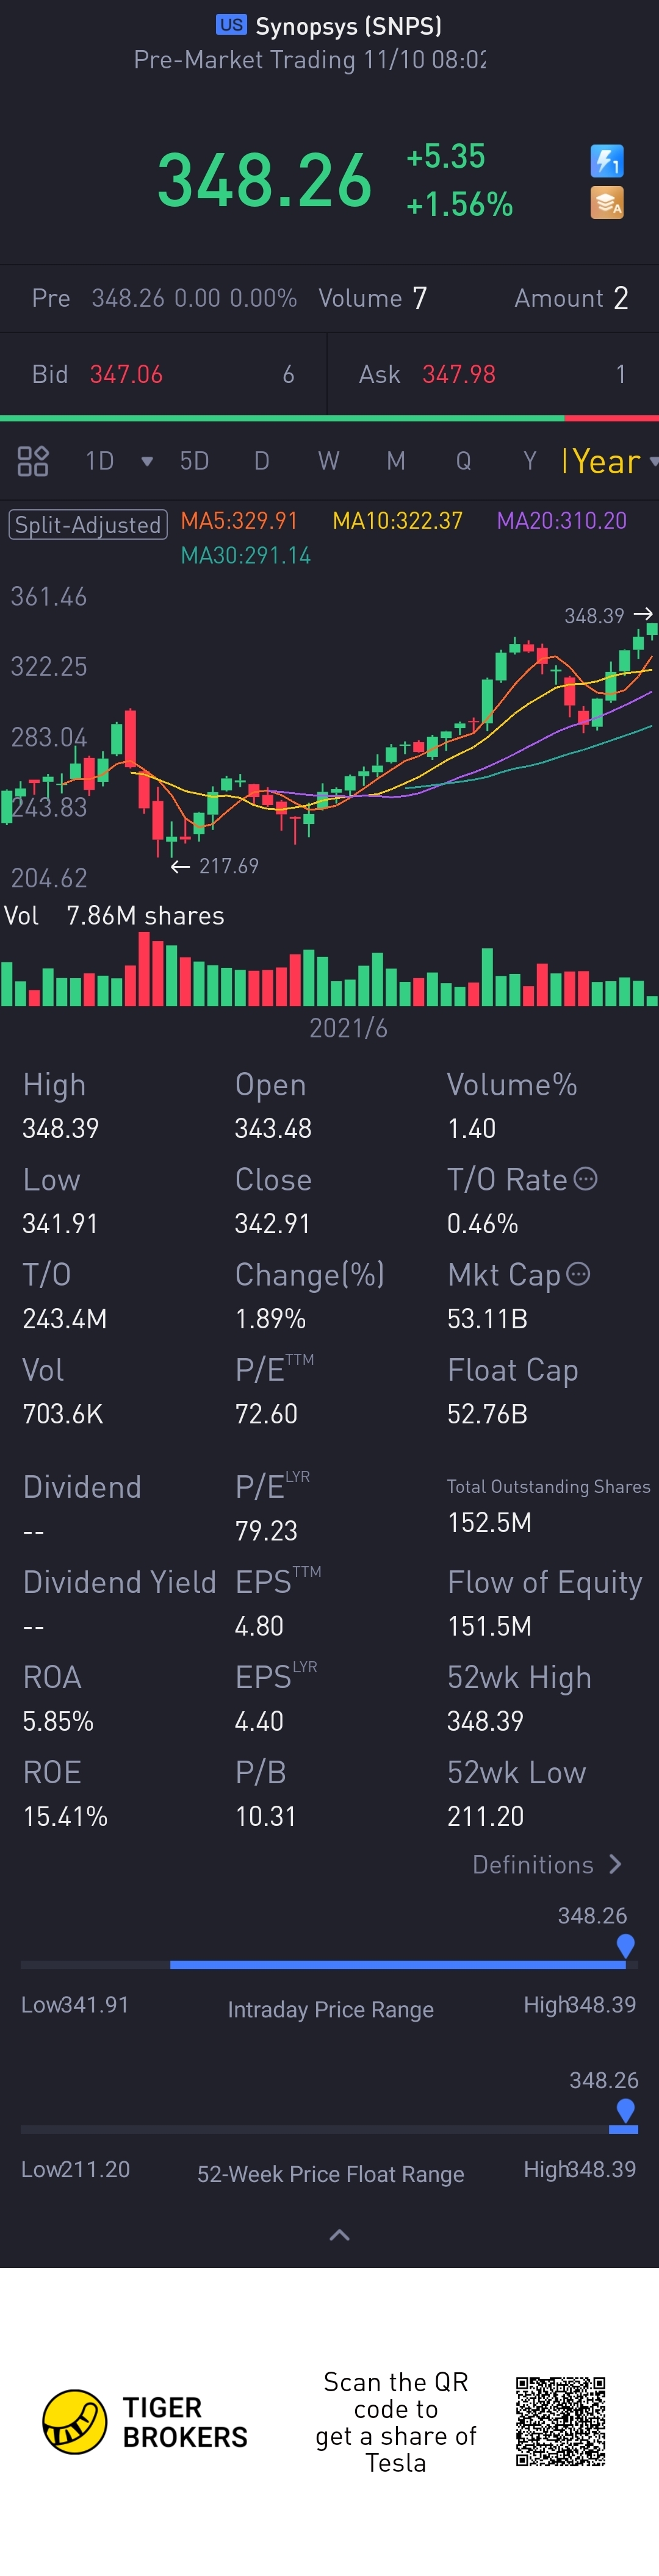659x2576 pixels.
Task: Tap the Intraday Price Range marker
Action: (x=625, y=1946)
